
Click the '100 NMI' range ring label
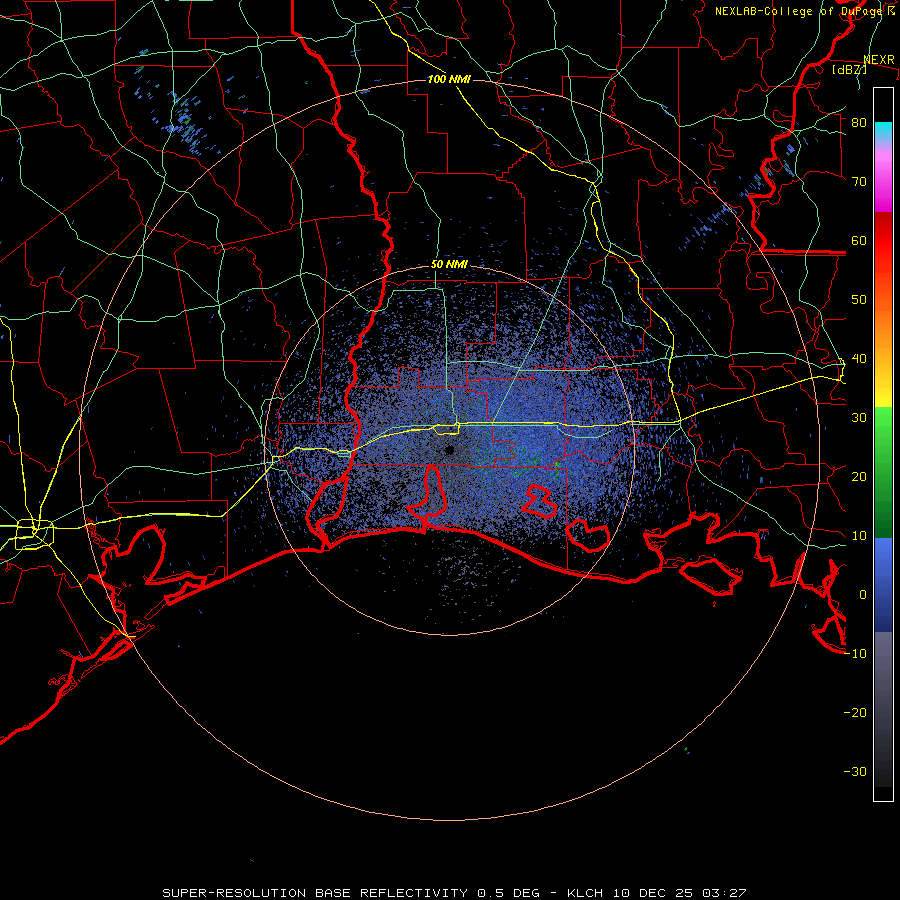coord(449,79)
